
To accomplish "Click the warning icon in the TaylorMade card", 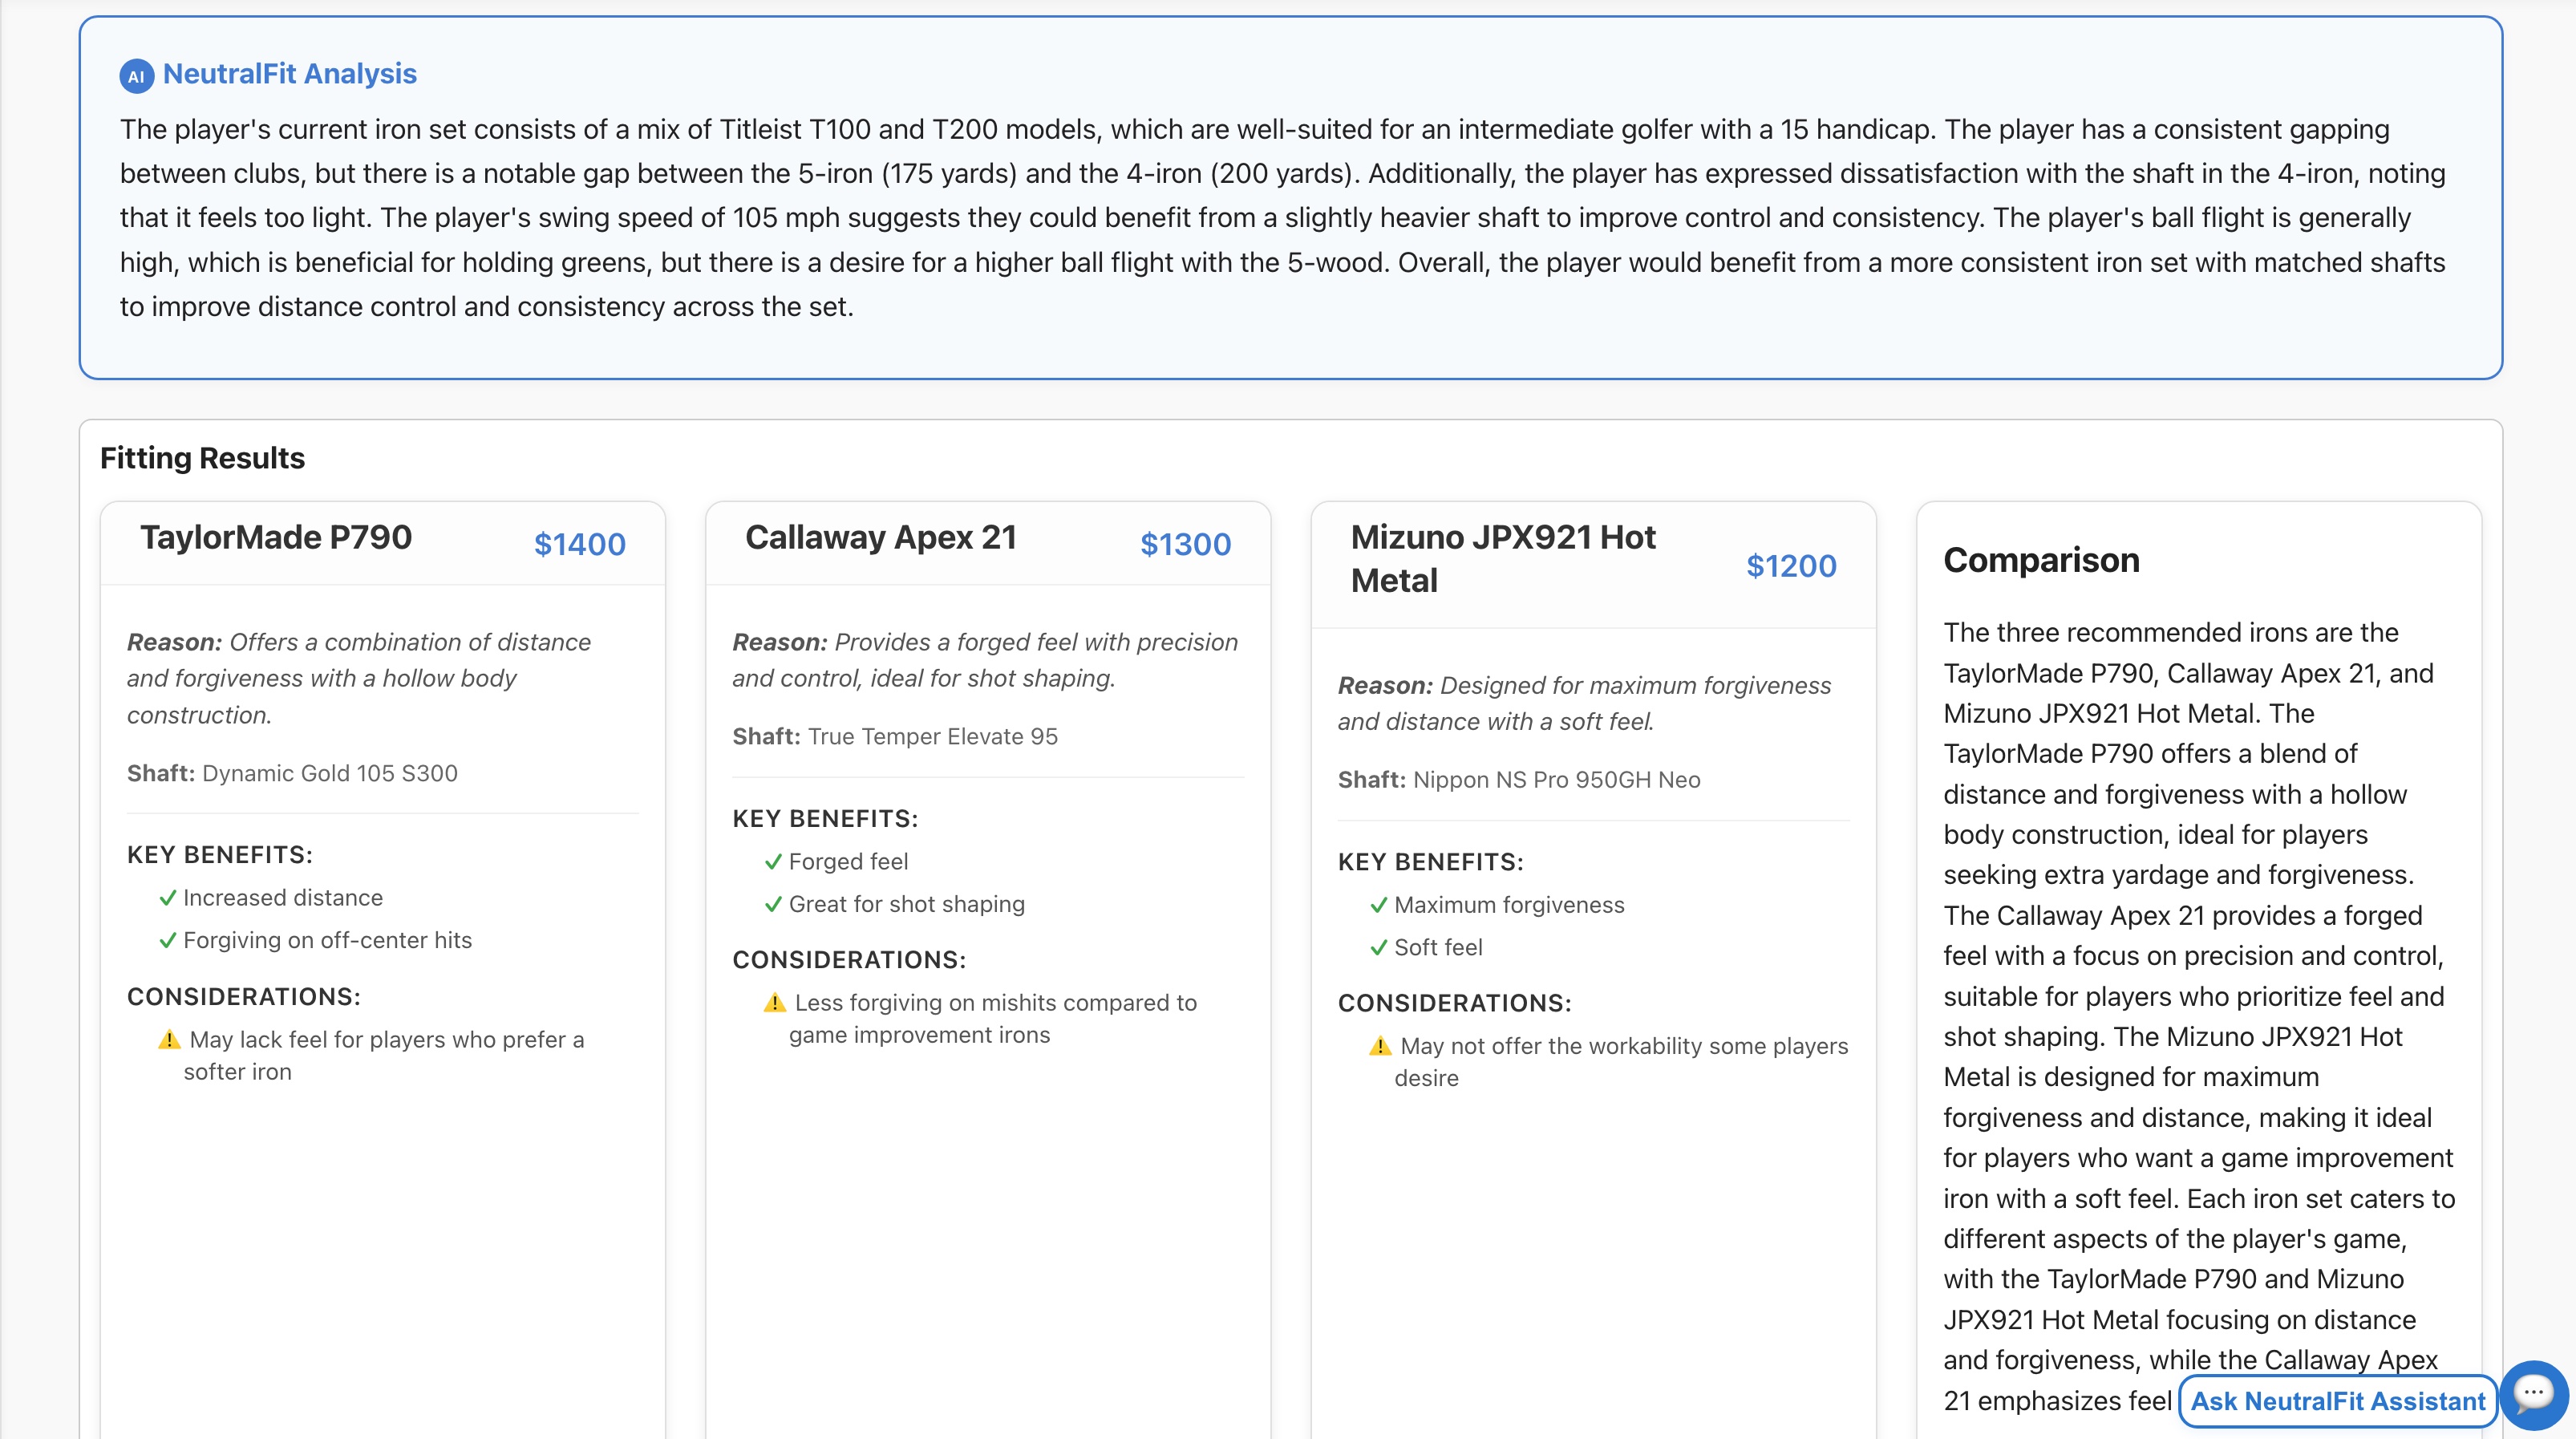I will click(x=169, y=1040).
